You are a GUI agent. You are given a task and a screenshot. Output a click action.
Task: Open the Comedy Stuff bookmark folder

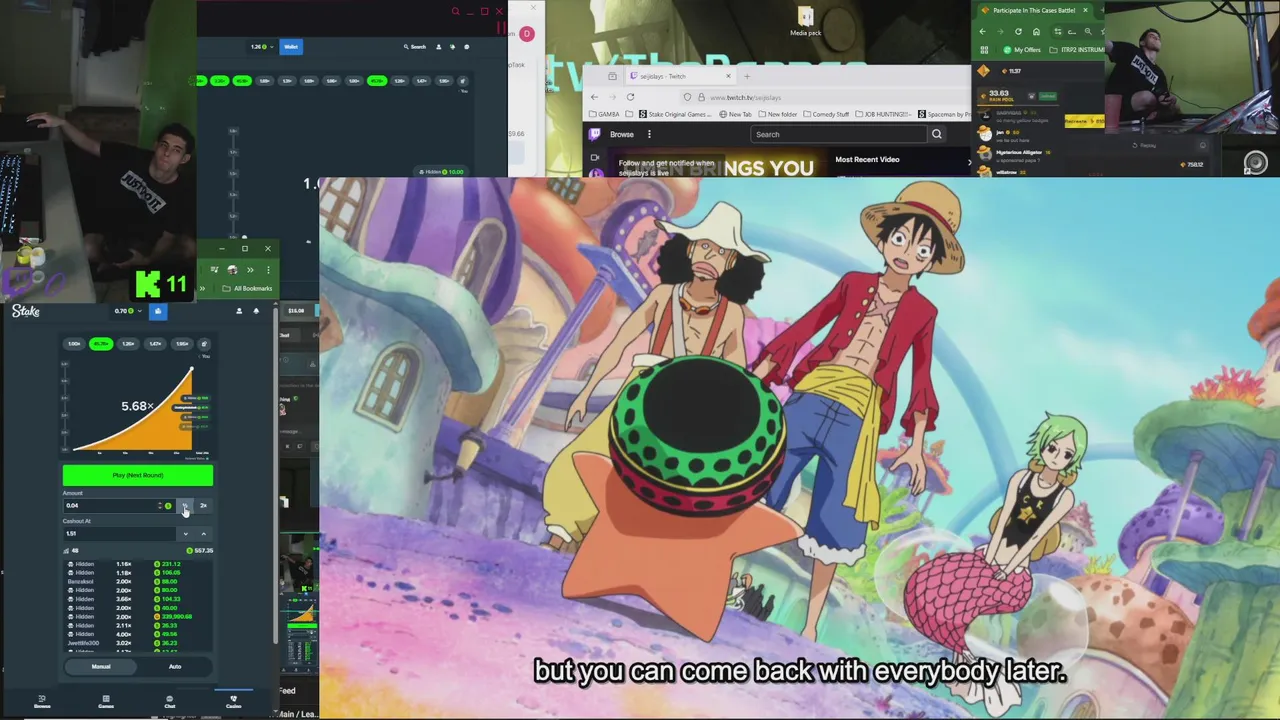pyautogui.click(x=825, y=114)
